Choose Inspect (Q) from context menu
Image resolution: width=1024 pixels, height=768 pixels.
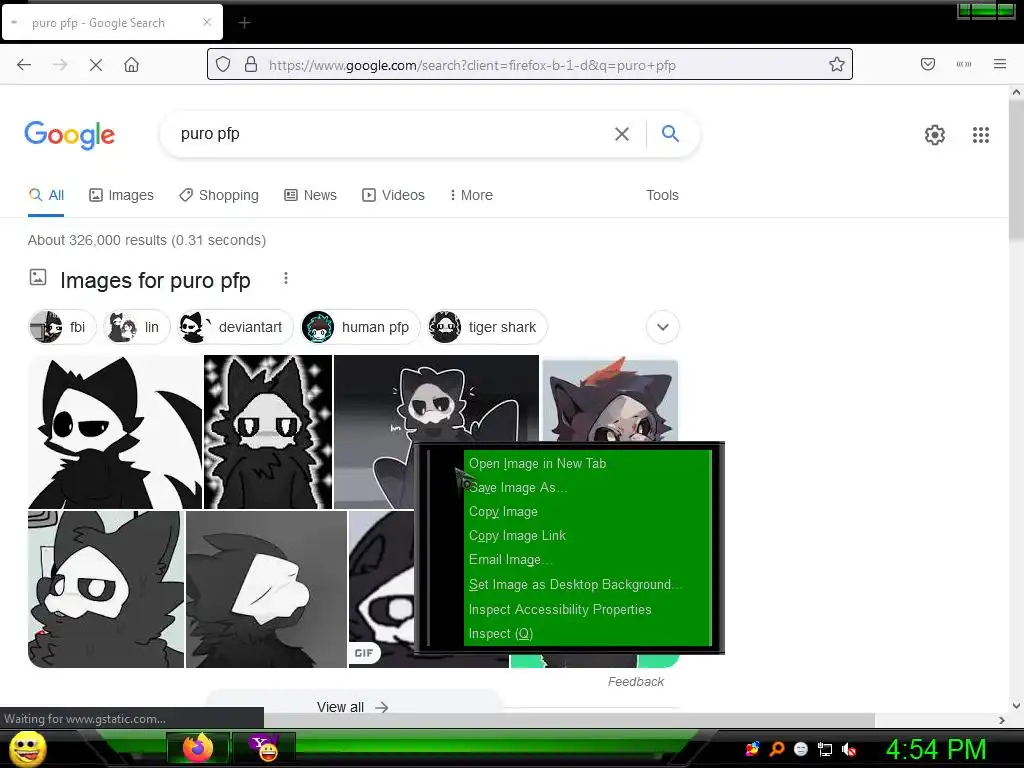[587, 633]
